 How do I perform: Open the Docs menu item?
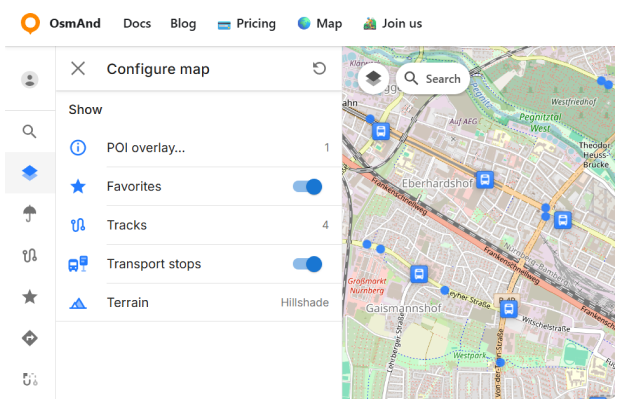(x=137, y=23)
